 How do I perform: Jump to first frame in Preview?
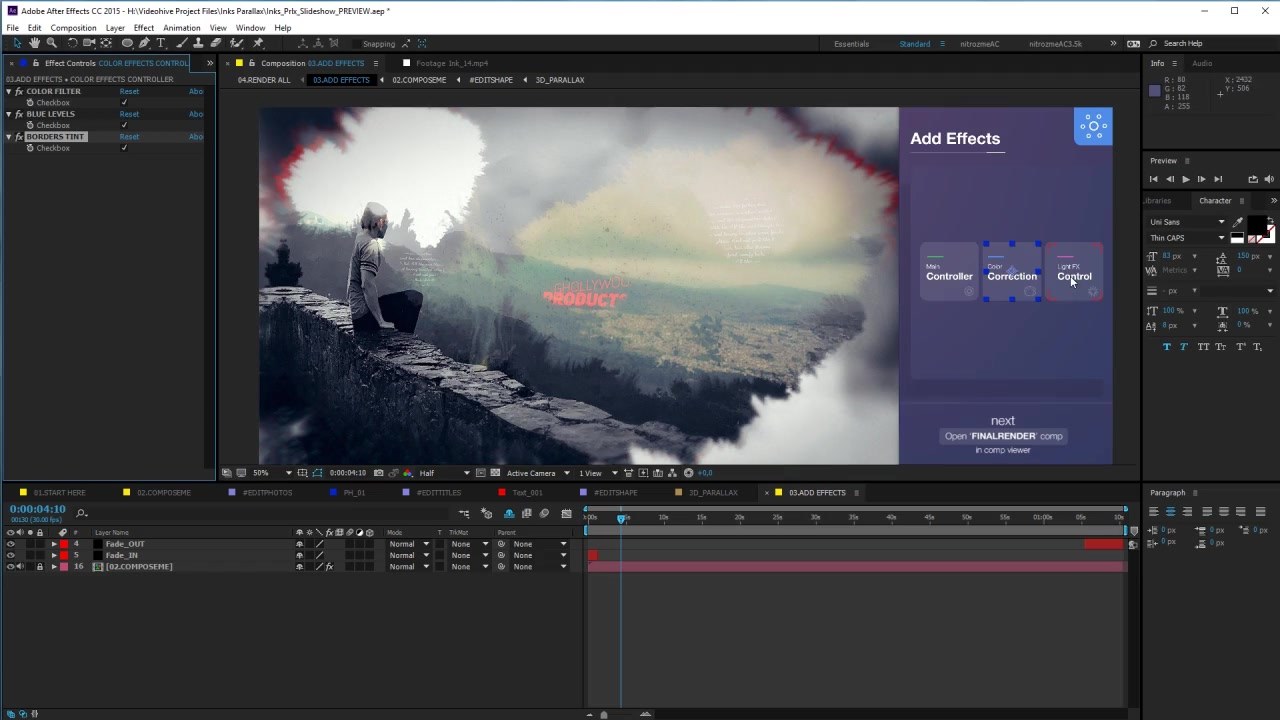pos(1153,179)
